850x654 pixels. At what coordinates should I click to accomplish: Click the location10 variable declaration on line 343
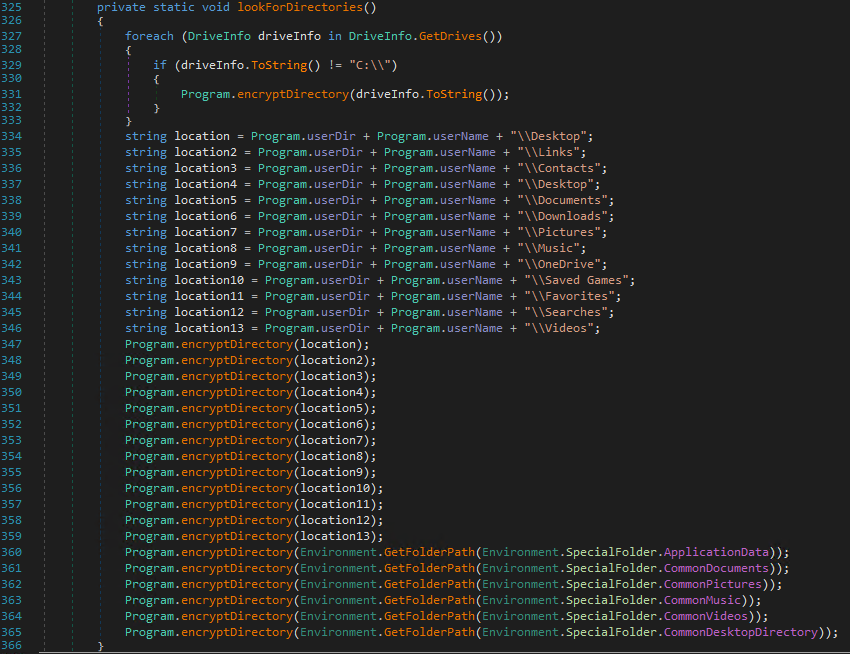[x=209, y=280]
